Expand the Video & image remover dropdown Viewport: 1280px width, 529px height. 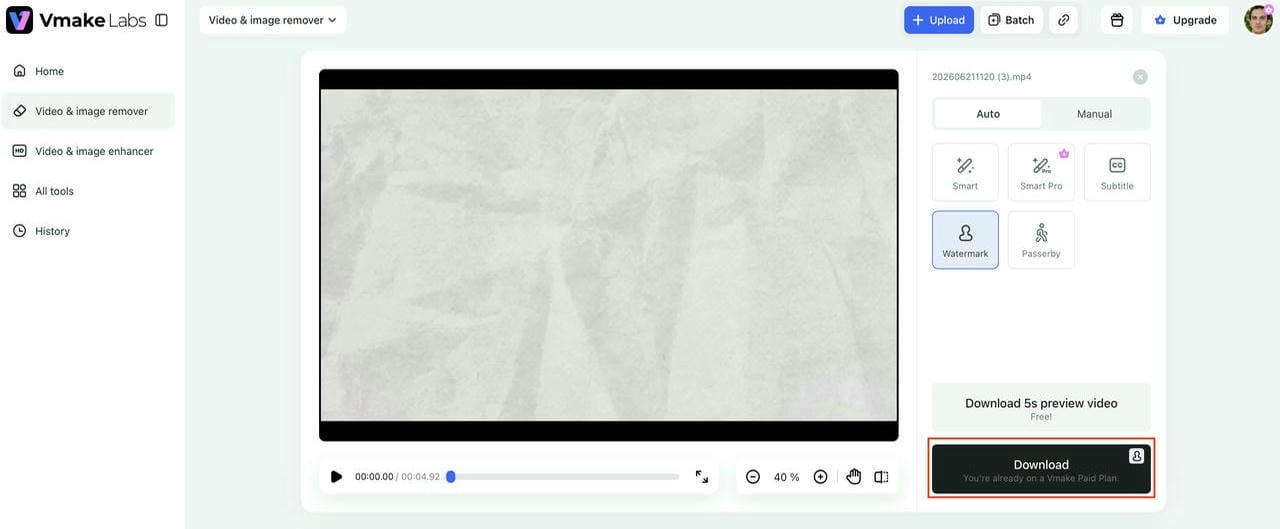pos(273,20)
